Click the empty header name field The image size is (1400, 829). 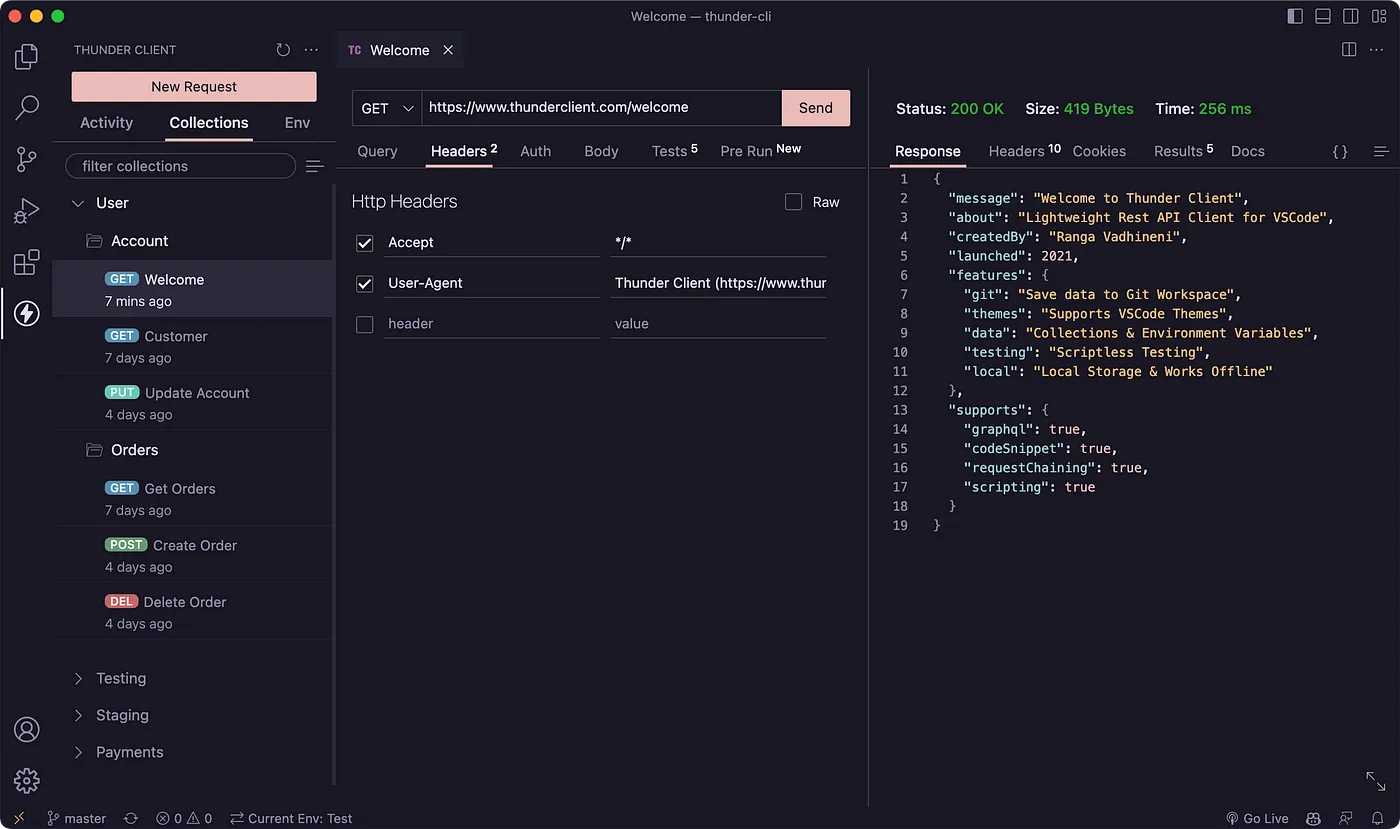492,324
